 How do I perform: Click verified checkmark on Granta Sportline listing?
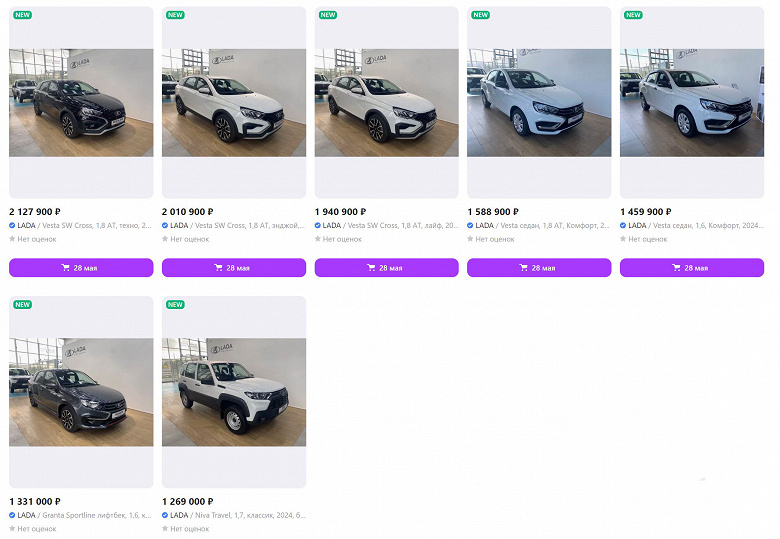click(x=12, y=515)
